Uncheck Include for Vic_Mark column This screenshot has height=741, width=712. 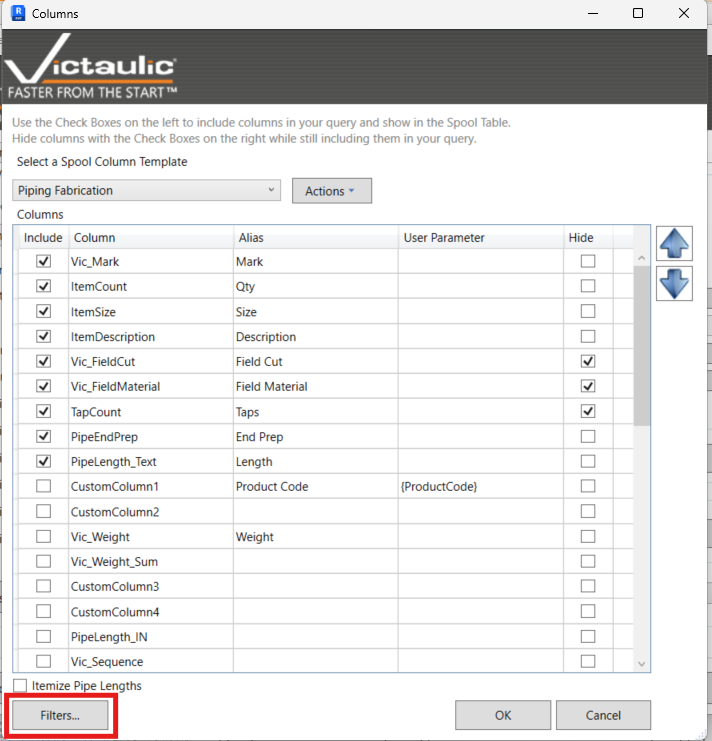click(x=43, y=261)
